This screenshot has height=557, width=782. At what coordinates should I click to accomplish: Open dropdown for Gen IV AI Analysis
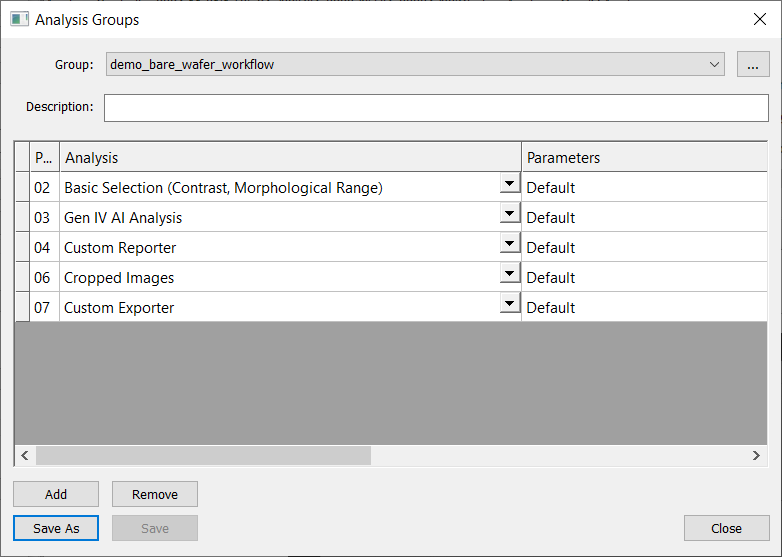click(x=509, y=215)
